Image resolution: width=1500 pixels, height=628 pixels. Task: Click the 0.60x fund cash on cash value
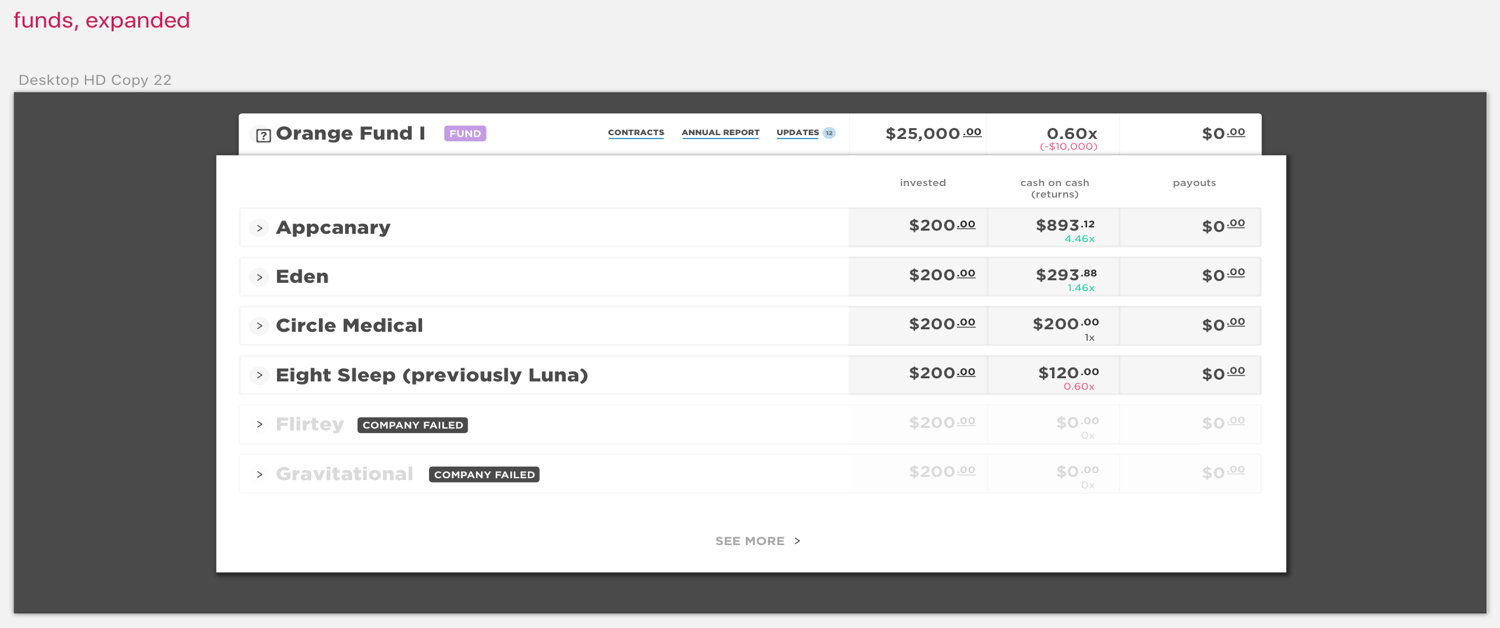pos(1072,133)
